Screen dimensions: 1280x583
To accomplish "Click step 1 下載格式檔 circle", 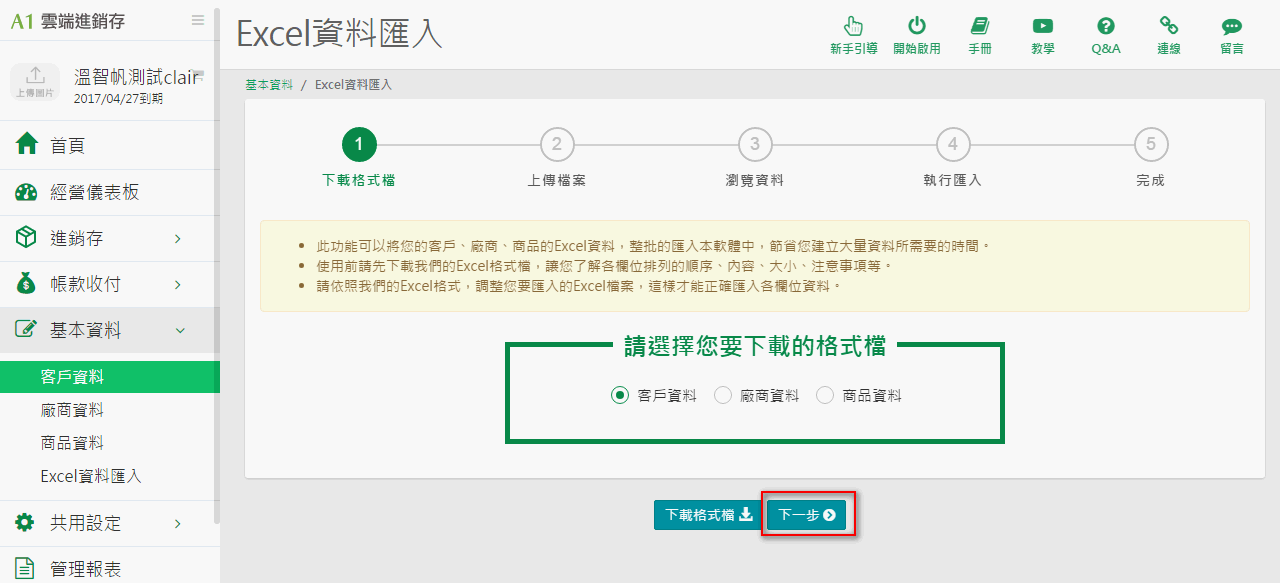I will click(x=359, y=144).
